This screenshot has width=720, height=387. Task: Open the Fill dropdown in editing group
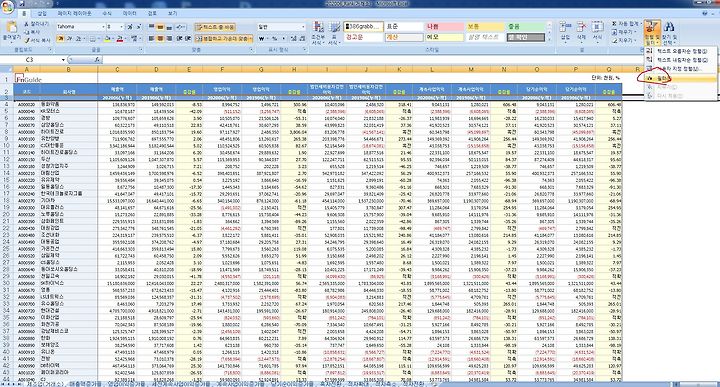pos(624,32)
